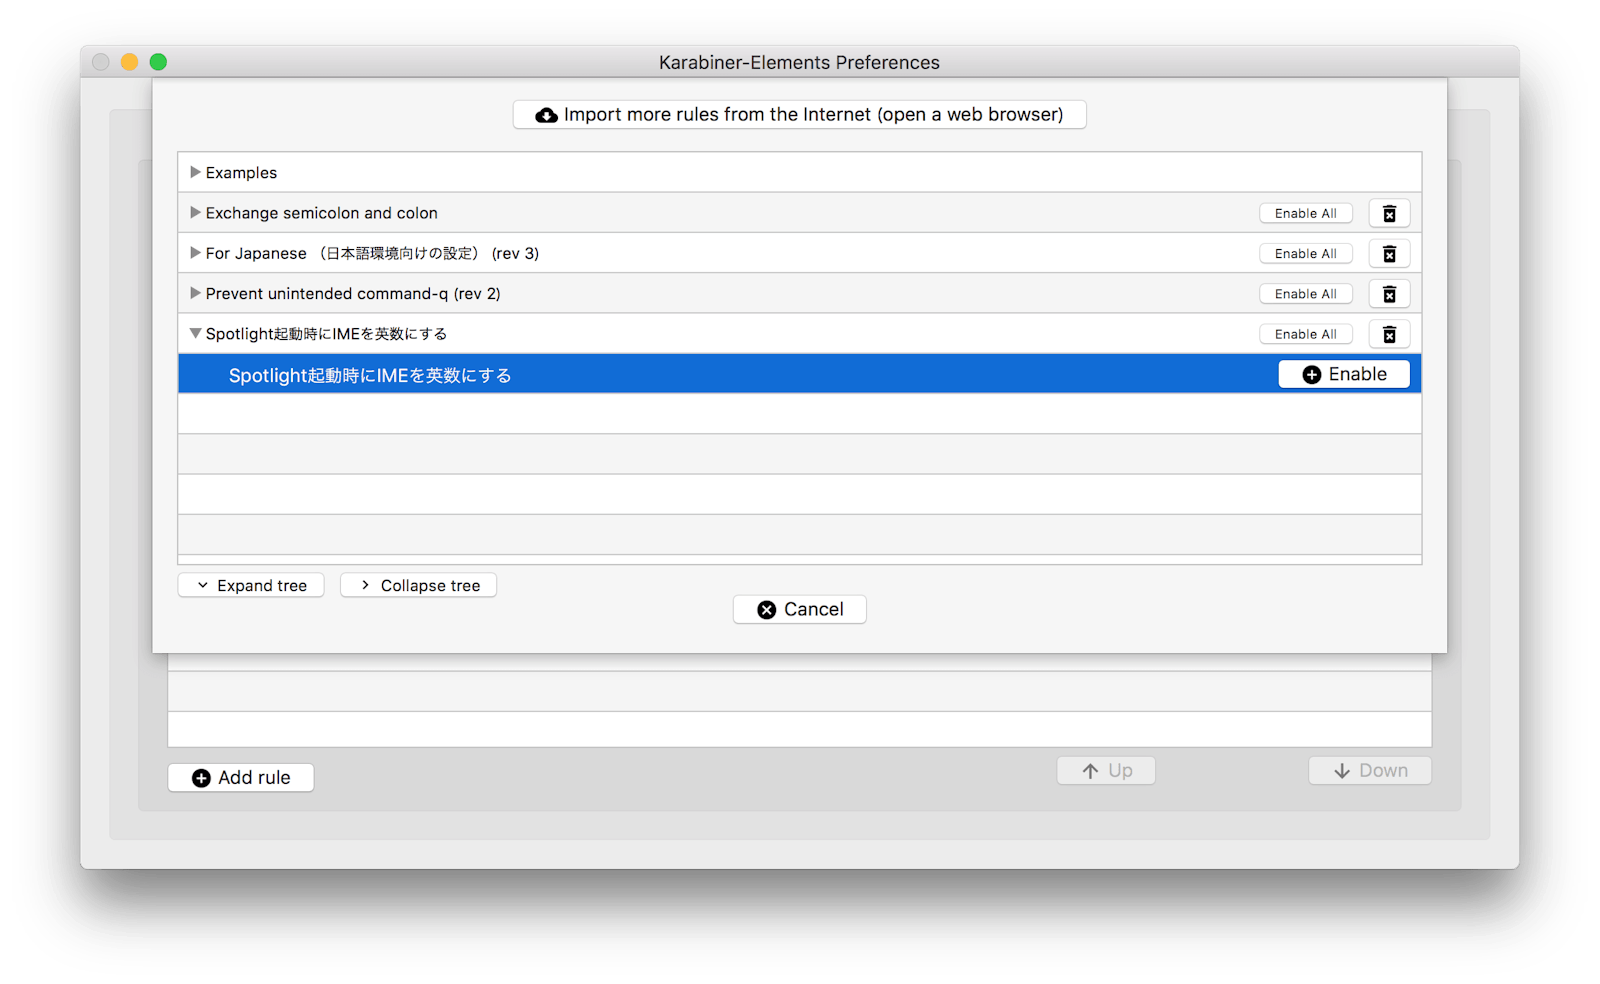Import more rules from the Internet
Viewport: 1600px width, 984px height.
click(x=799, y=114)
